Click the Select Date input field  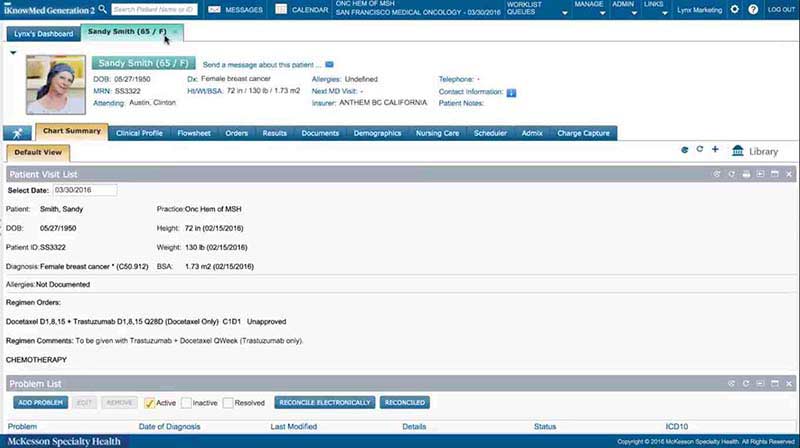(85, 190)
